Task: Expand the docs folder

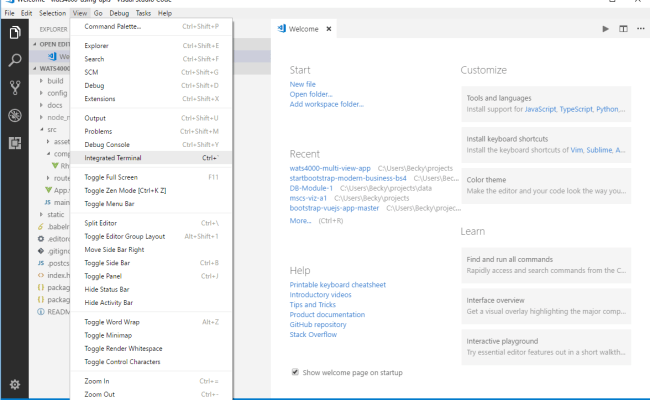Action: 41,105
